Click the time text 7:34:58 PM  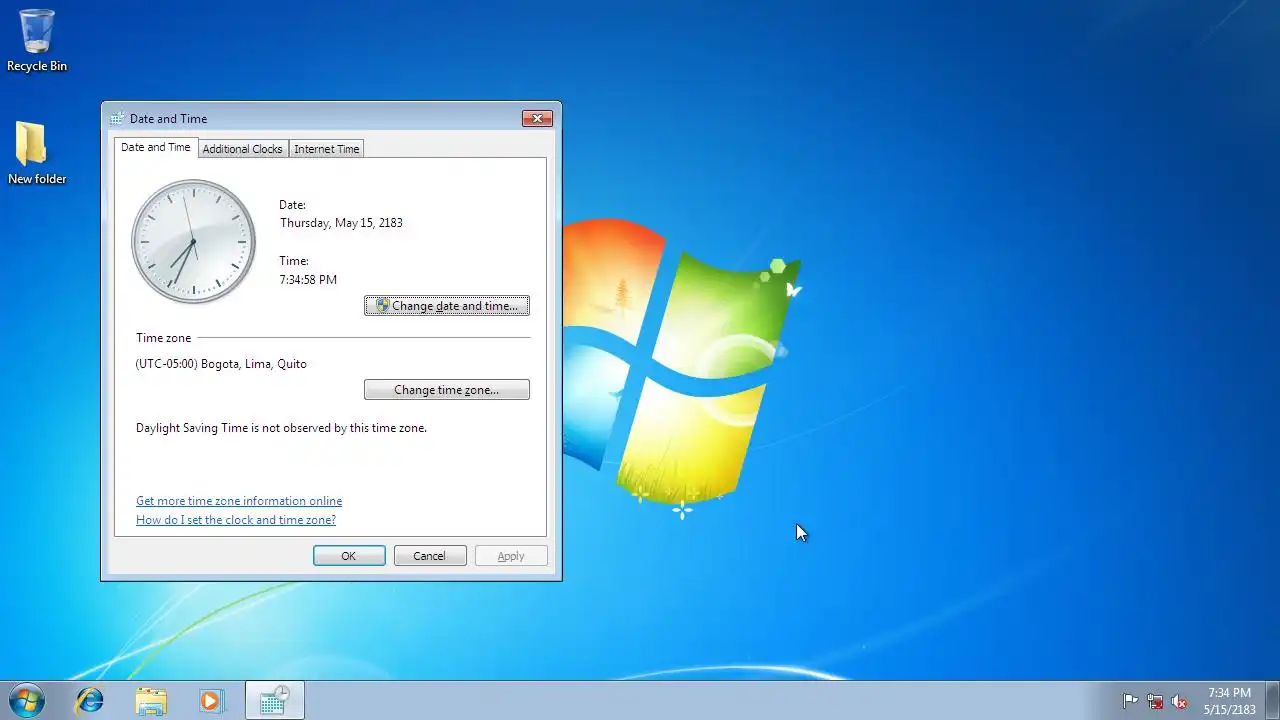[308, 280]
